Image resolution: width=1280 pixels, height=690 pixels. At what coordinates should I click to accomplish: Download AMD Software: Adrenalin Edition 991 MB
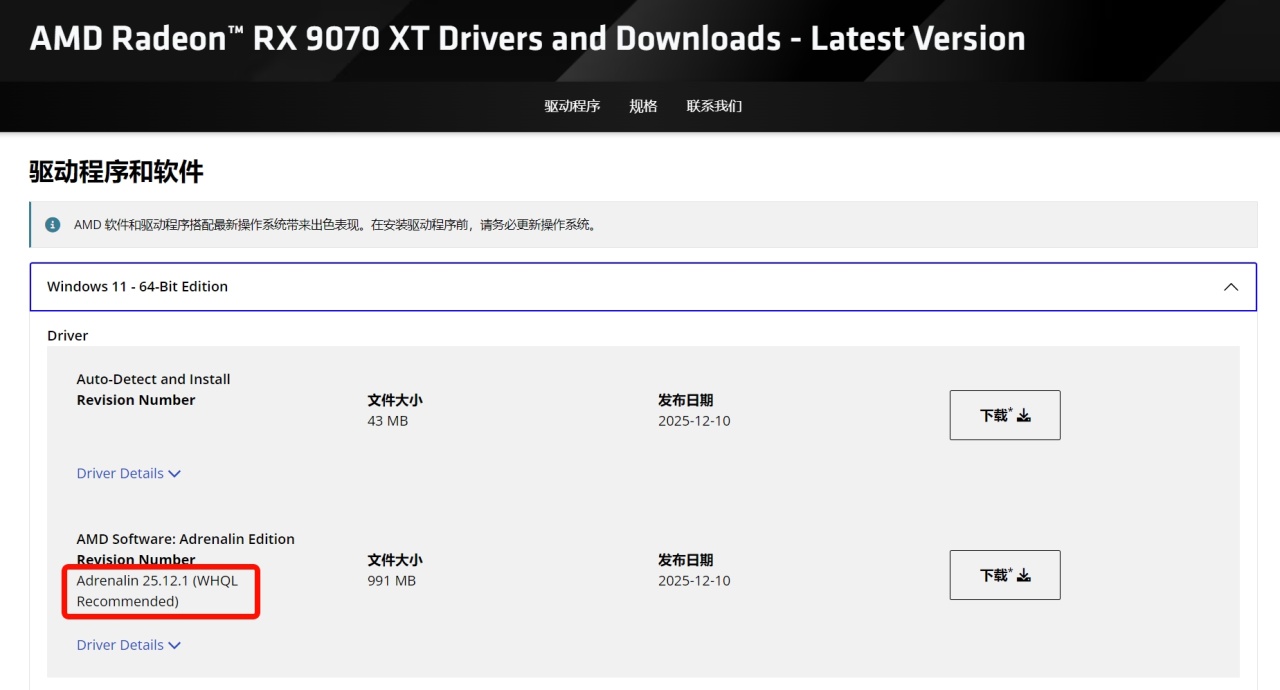(x=1005, y=575)
